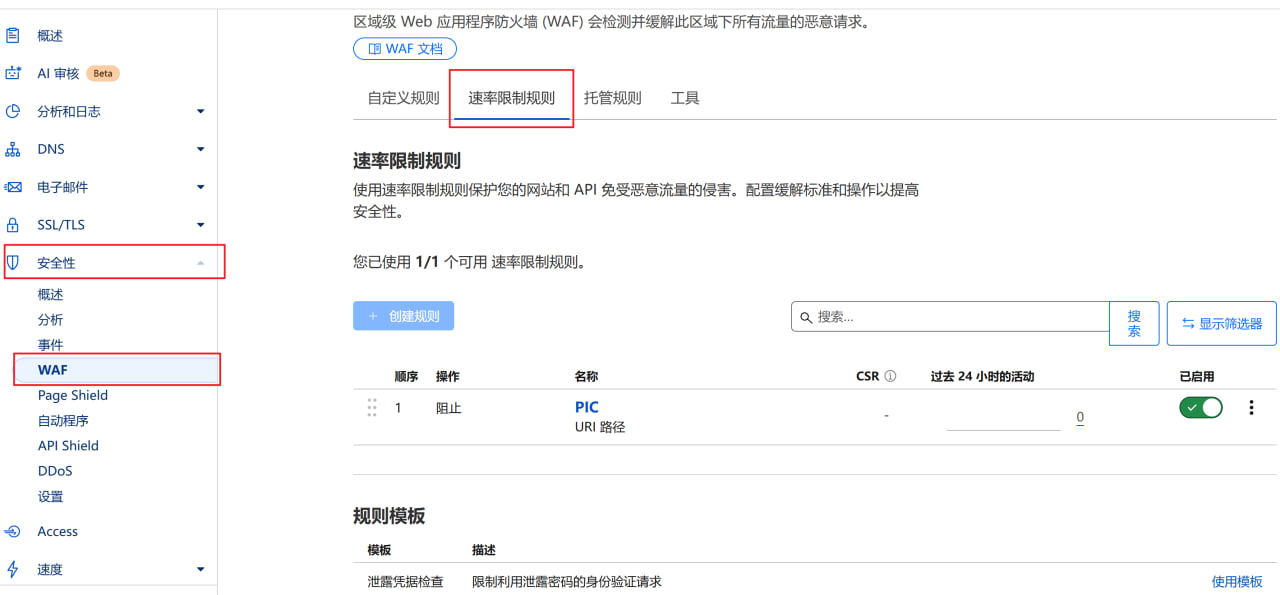Open Access in the sidebar
The width and height of the screenshot is (1280, 595).
click(57, 532)
